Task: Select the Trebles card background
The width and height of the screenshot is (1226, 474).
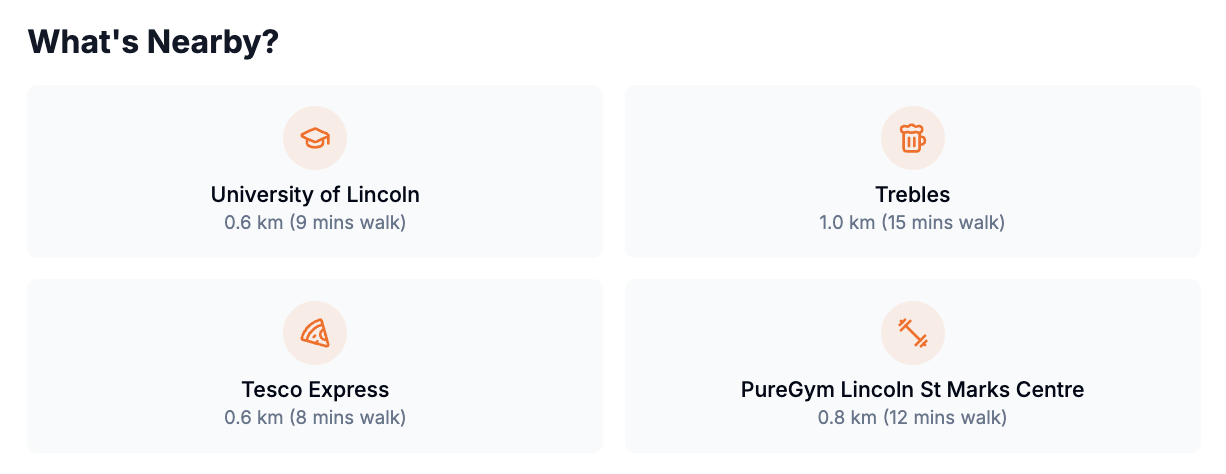Action: [x=912, y=172]
